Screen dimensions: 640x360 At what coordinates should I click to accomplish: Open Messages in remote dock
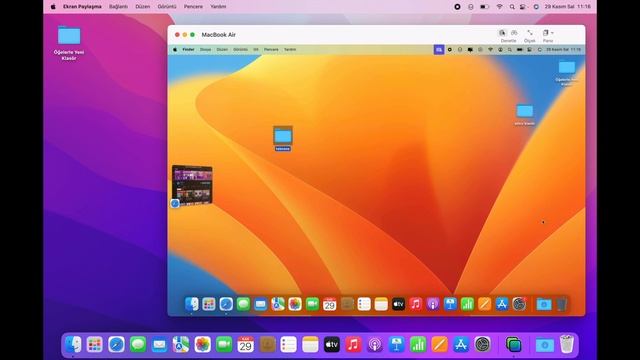[x=243, y=304]
